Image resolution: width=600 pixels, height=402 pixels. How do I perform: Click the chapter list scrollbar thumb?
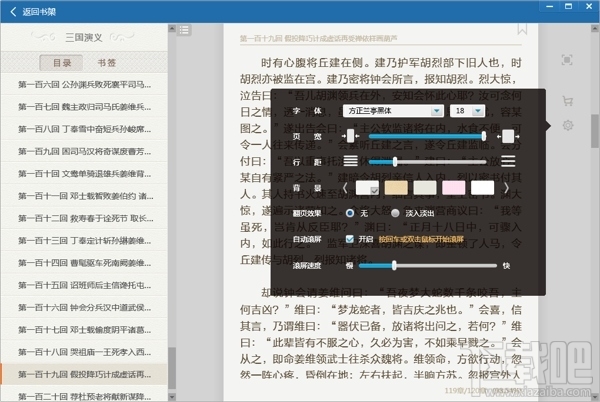172,368
